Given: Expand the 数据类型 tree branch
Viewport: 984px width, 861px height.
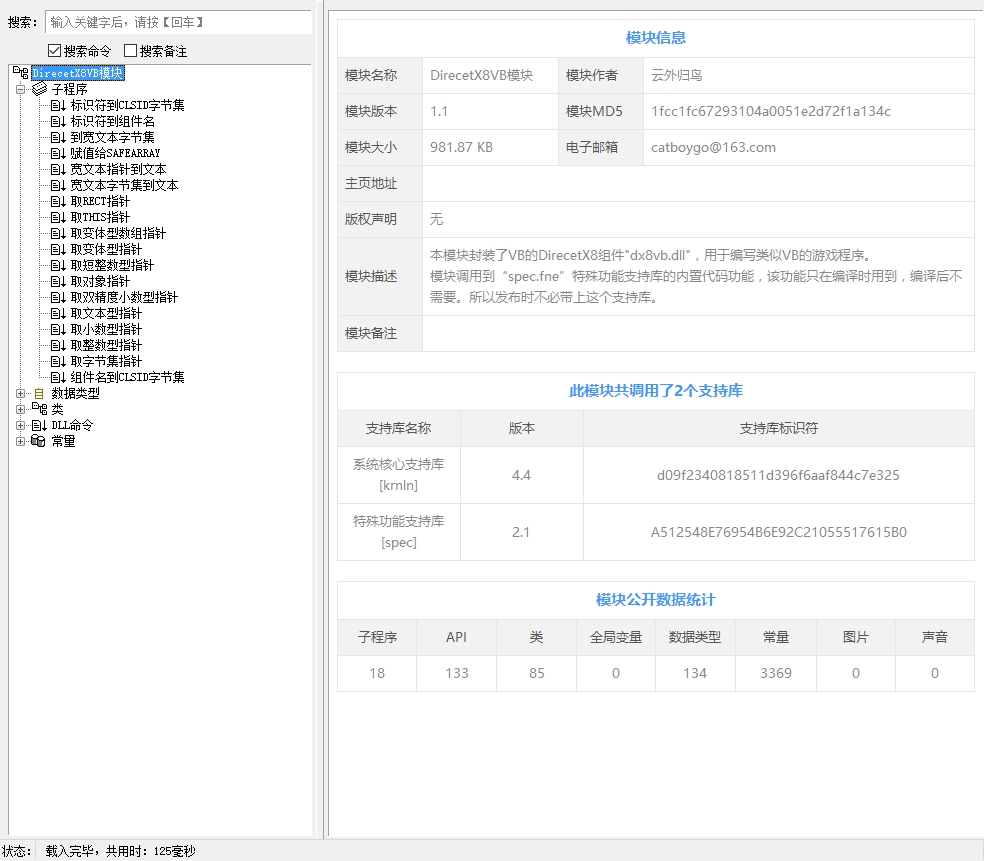Looking at the screenshot, I should coord(20,393).
